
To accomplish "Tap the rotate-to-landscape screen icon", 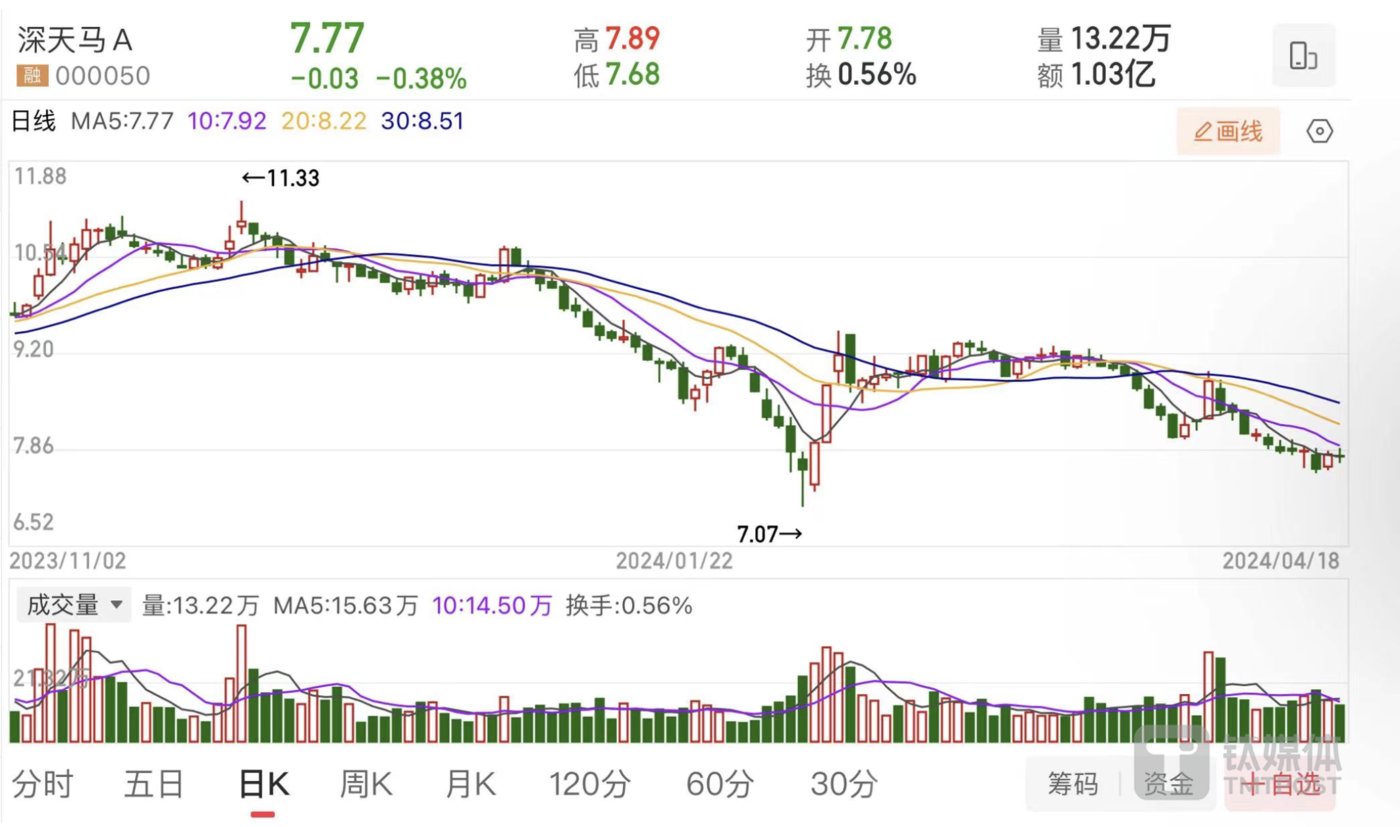I will coord(1303,55).
